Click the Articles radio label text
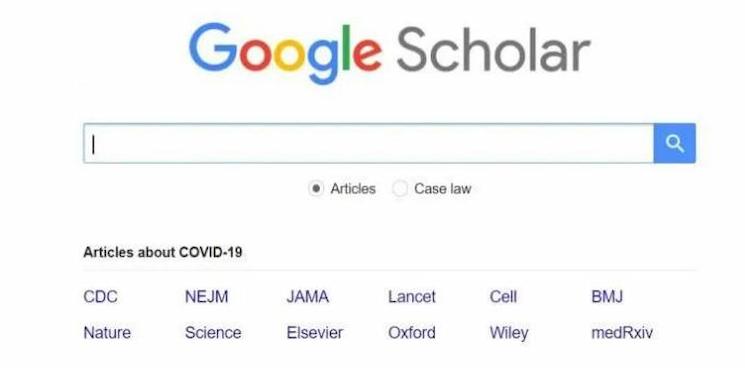 click(353, 189)
